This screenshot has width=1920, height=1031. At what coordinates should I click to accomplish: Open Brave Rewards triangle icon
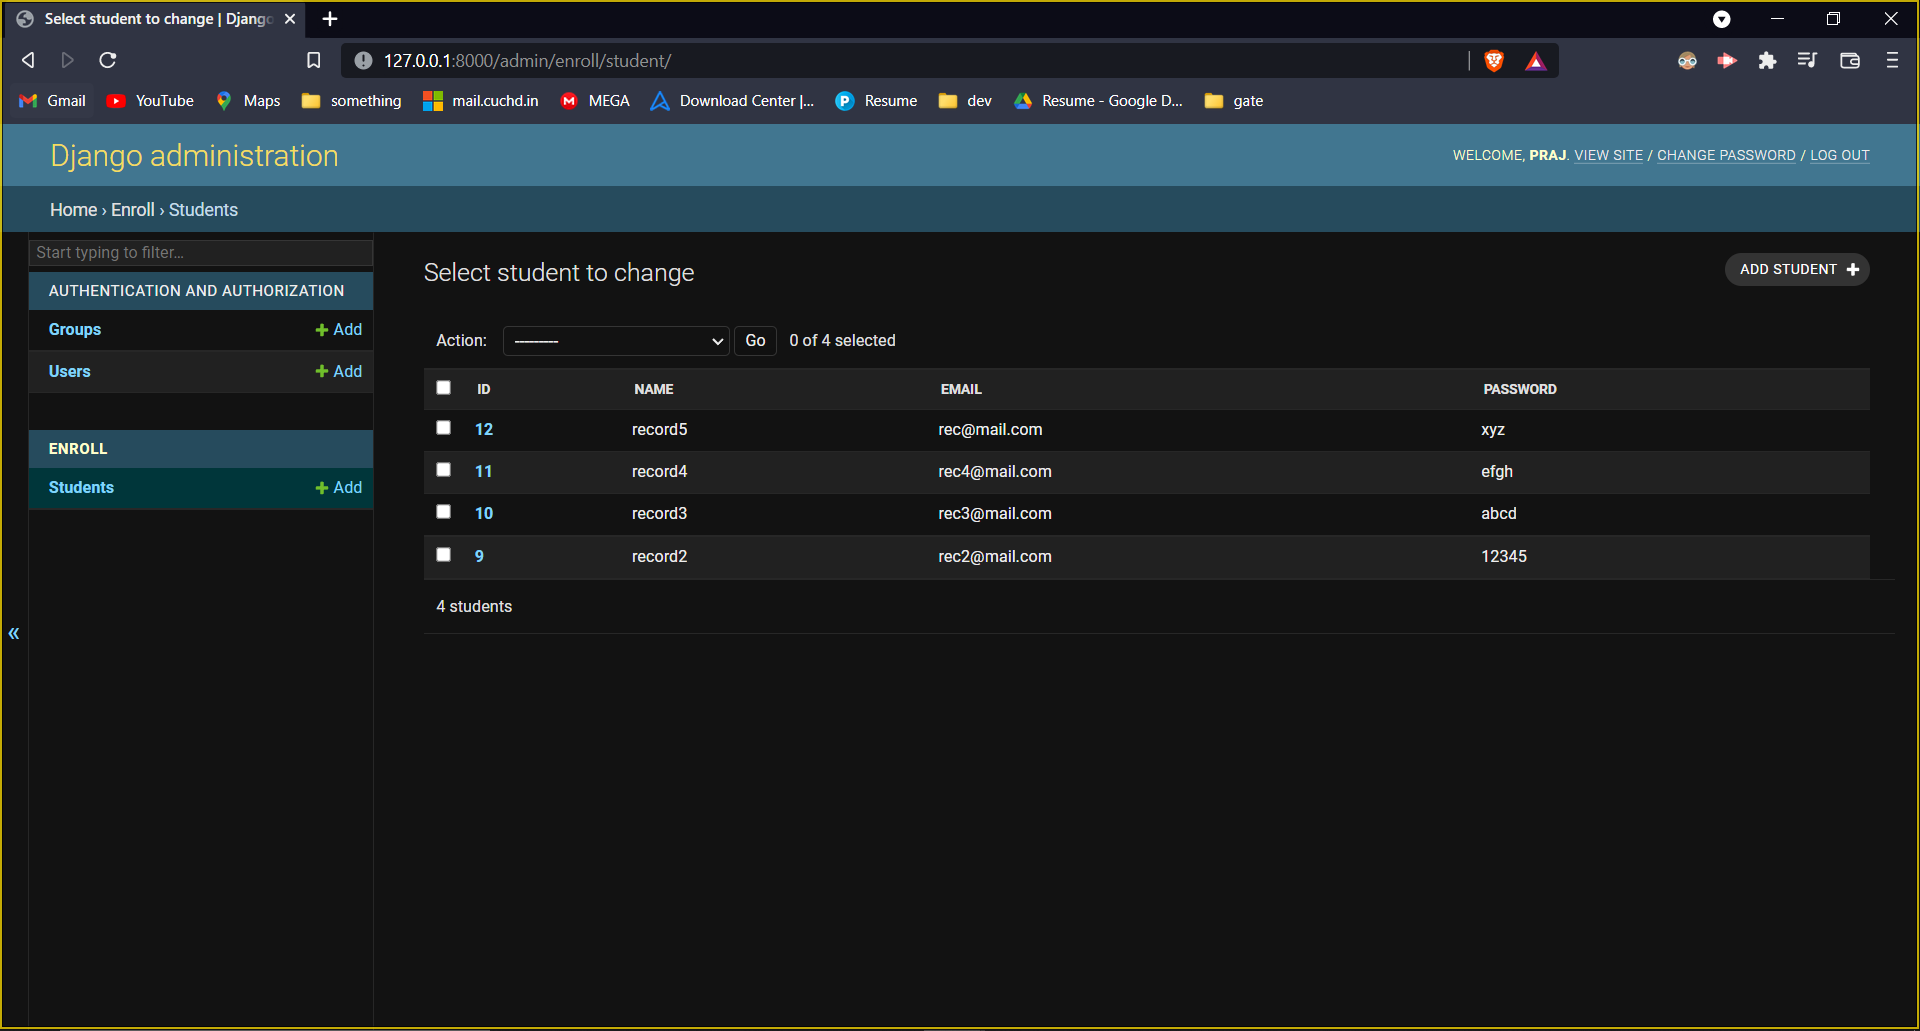[1536, 61]
